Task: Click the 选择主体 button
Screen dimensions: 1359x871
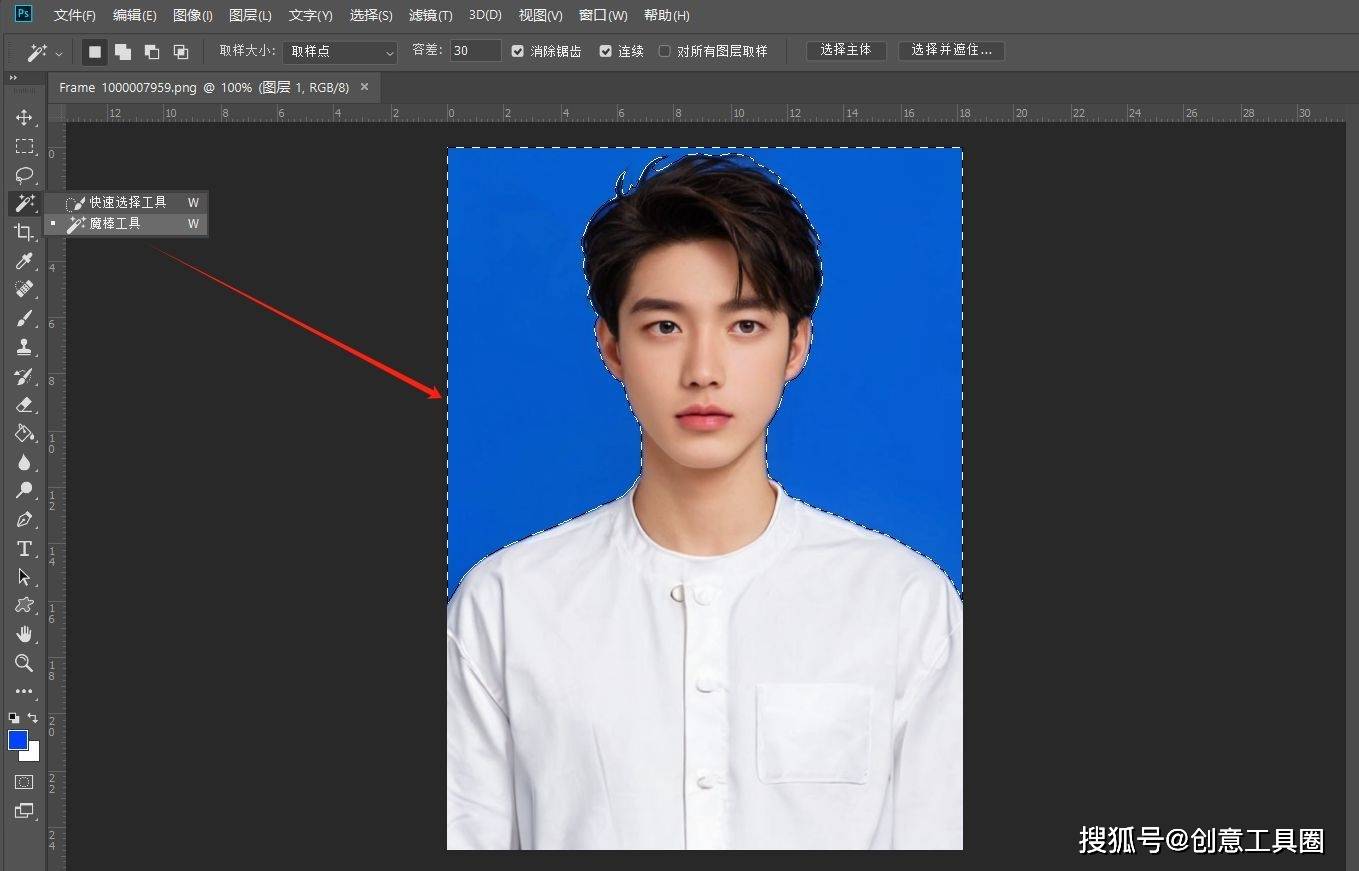Action: [x=846, y=50]
